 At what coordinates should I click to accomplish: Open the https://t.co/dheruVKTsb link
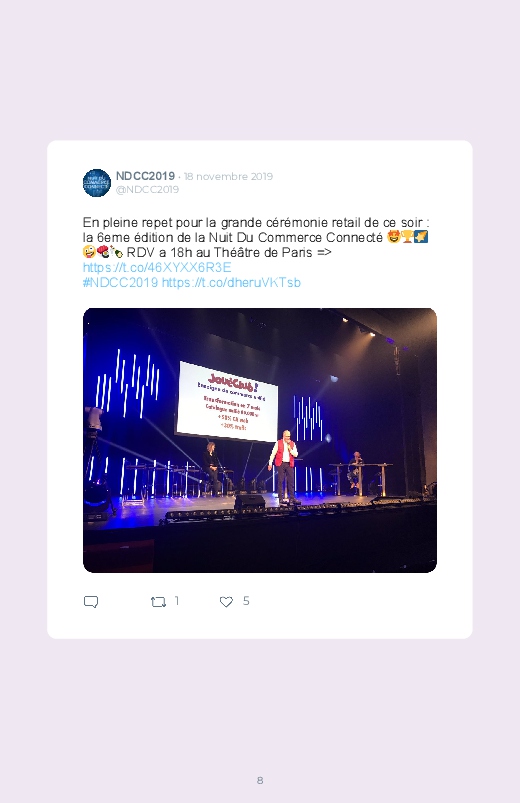point(231,282)
